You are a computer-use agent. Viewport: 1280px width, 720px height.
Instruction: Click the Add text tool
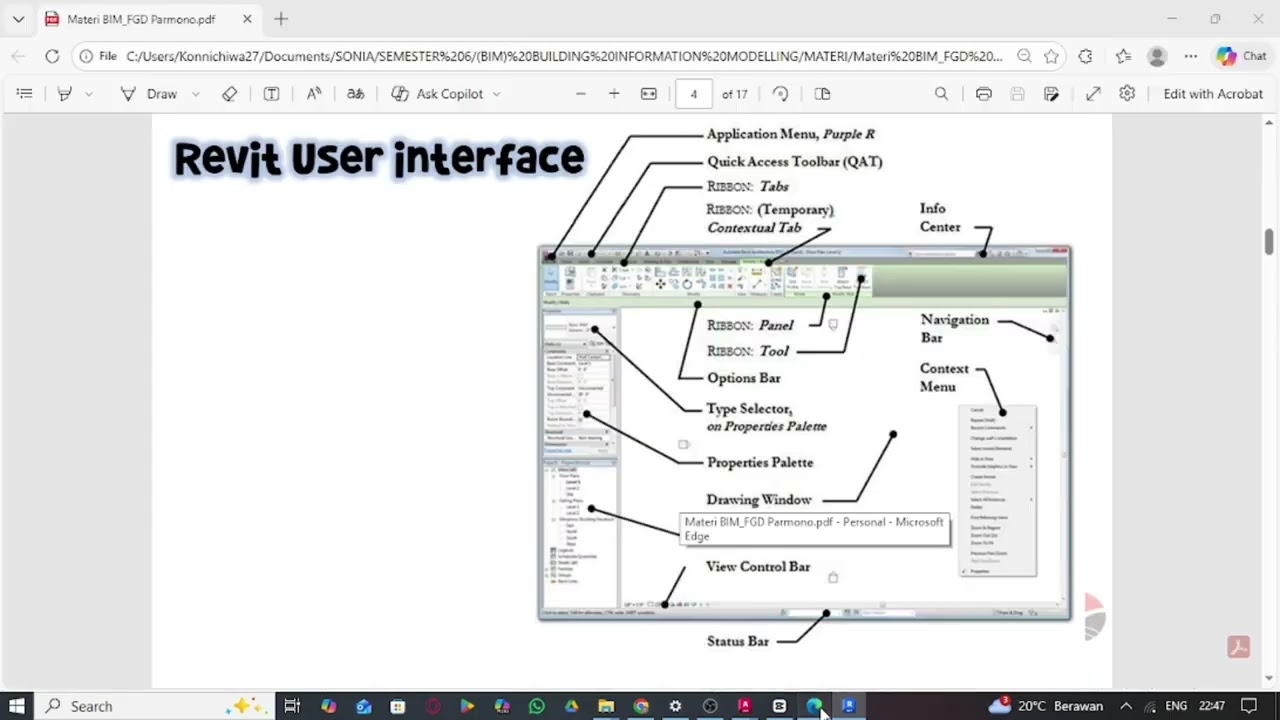click(x=271, y=94)
